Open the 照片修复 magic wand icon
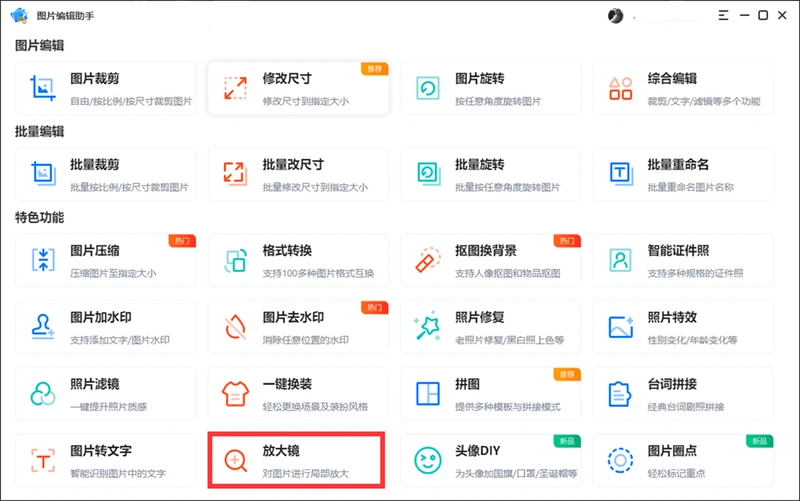The width and height of the screenshot is (800, 501). [428, 326]
